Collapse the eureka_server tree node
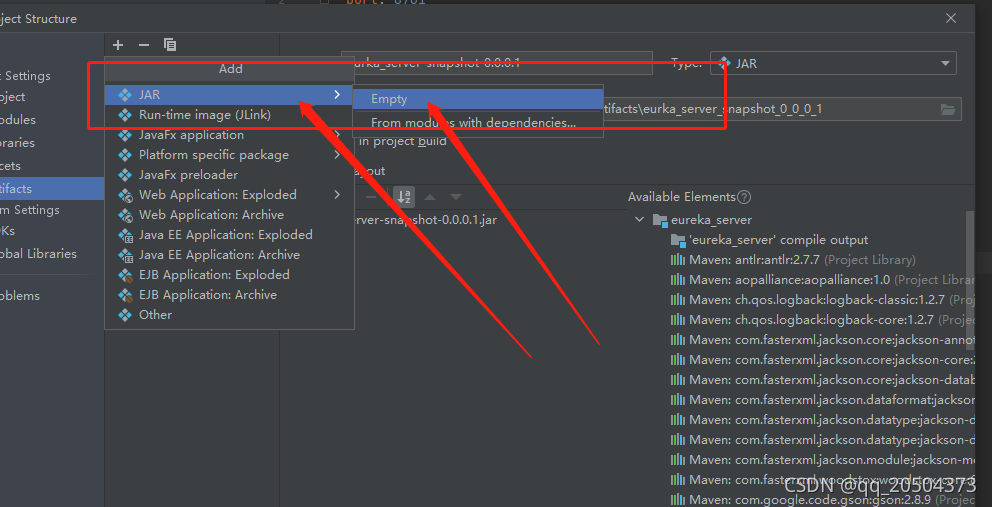The width and height of the screenshot is (992, 507). (x=640, y=220)
